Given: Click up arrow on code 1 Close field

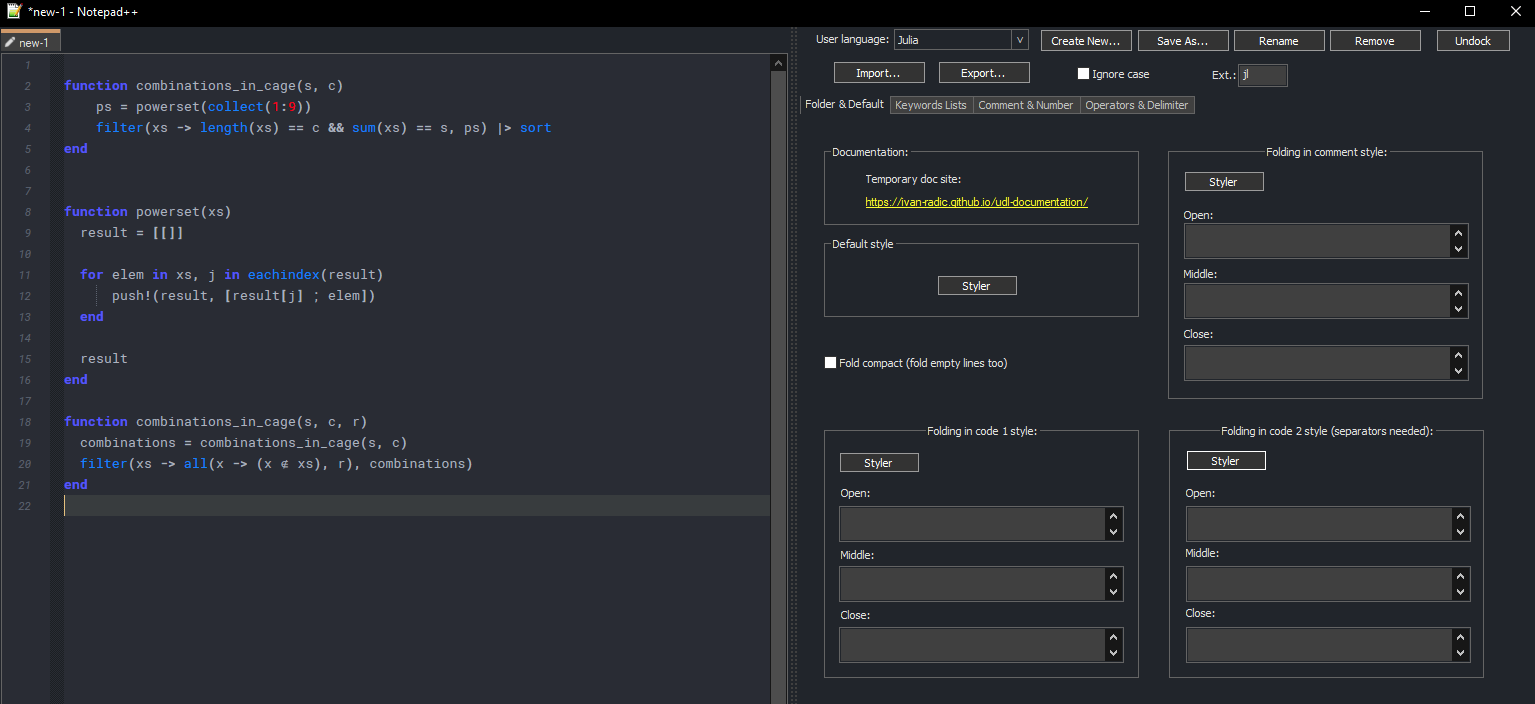Looking at the screenshot, I should pyautogui.click(x=1114, y=637).
